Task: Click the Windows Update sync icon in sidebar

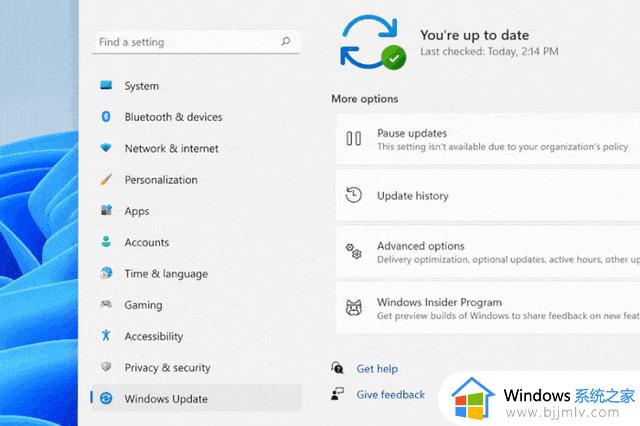Action: point(106,398)
